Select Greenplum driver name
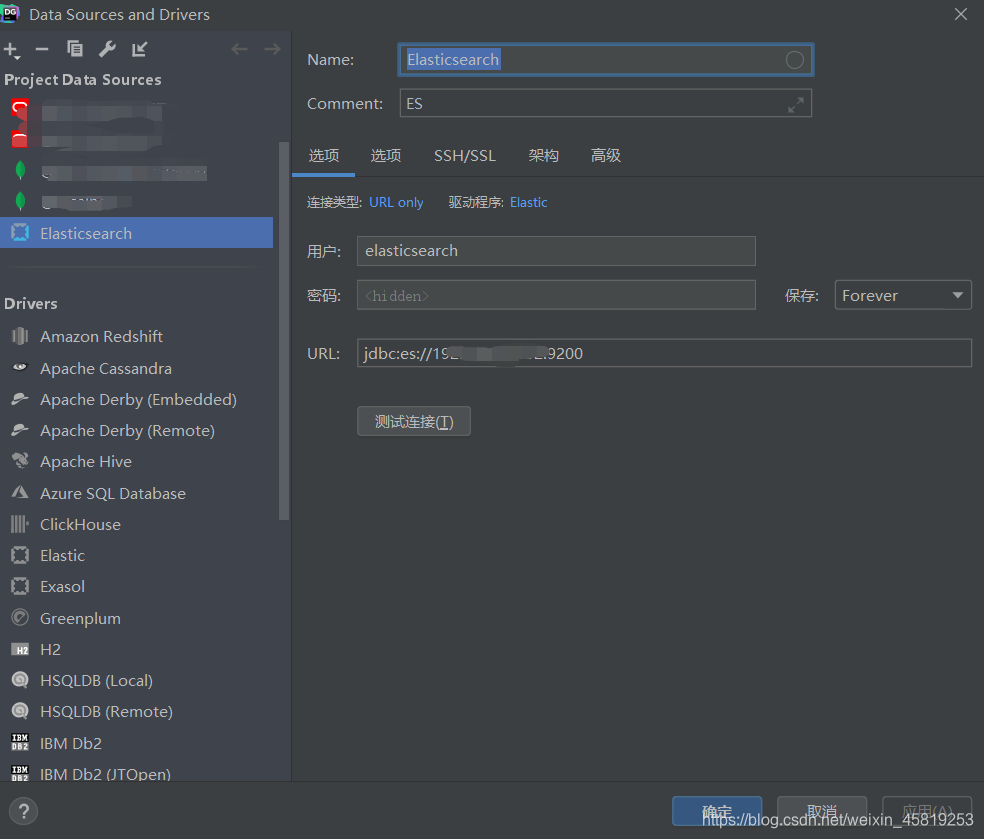 point(80,618)
